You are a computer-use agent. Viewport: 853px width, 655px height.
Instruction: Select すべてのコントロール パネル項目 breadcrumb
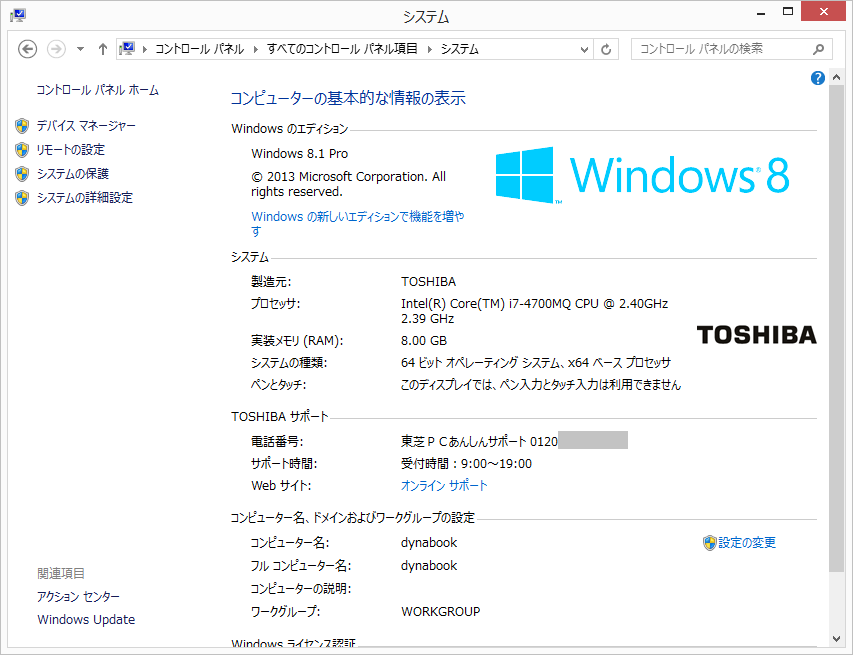[343, 49]
